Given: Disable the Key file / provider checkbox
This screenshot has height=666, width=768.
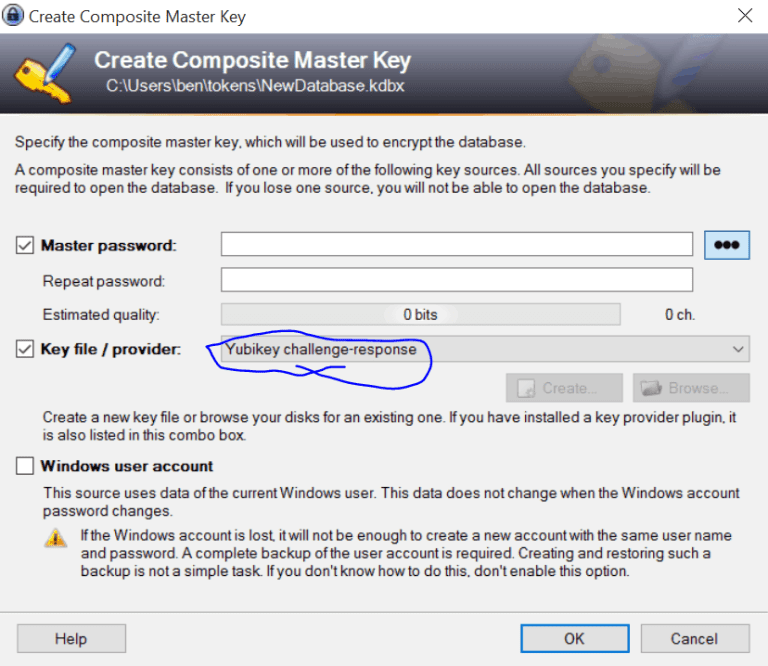Looking at the screenshot, I should pos(25,349).
